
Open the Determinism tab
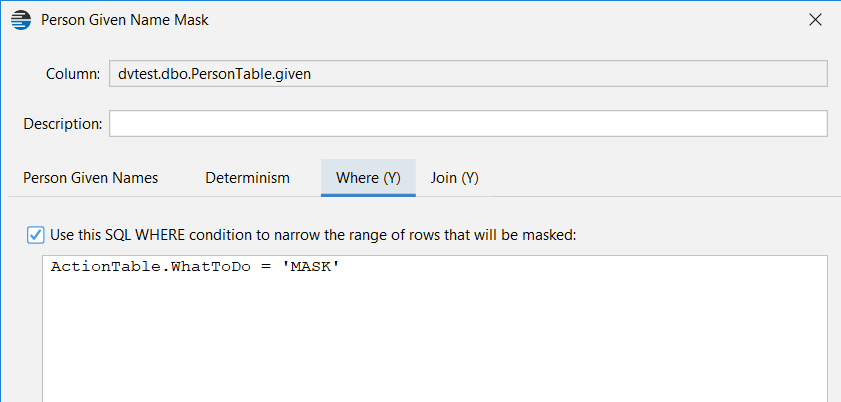pos(248,178)
